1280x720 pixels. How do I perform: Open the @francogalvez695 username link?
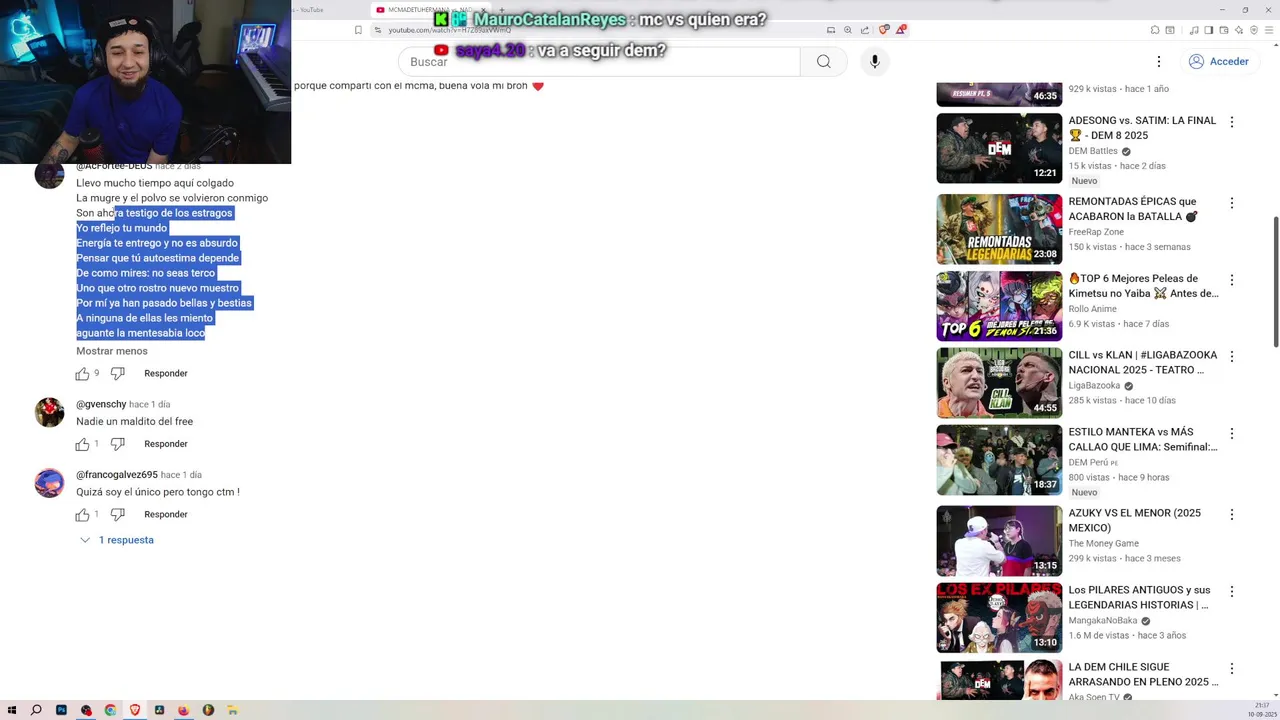click(x=117, y=475)
